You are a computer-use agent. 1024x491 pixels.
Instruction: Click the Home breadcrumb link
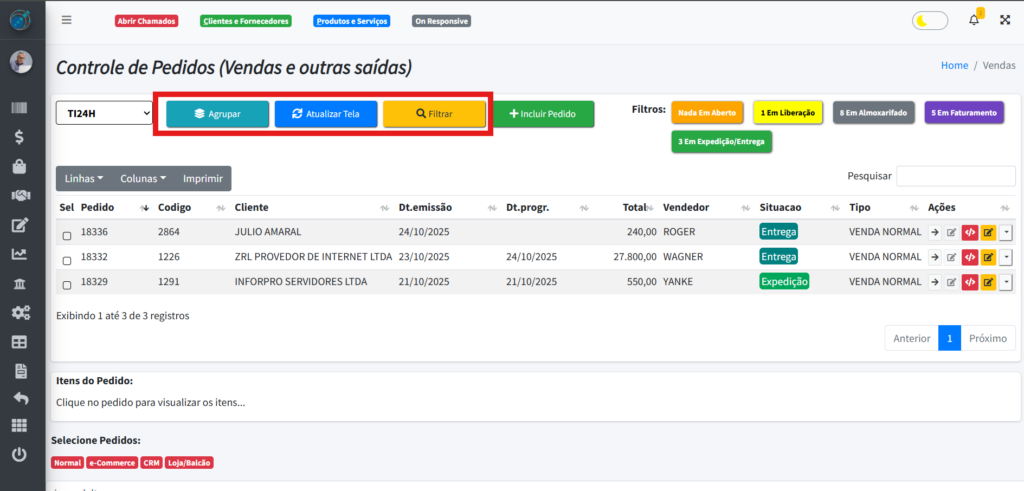[x=954, y=65]
